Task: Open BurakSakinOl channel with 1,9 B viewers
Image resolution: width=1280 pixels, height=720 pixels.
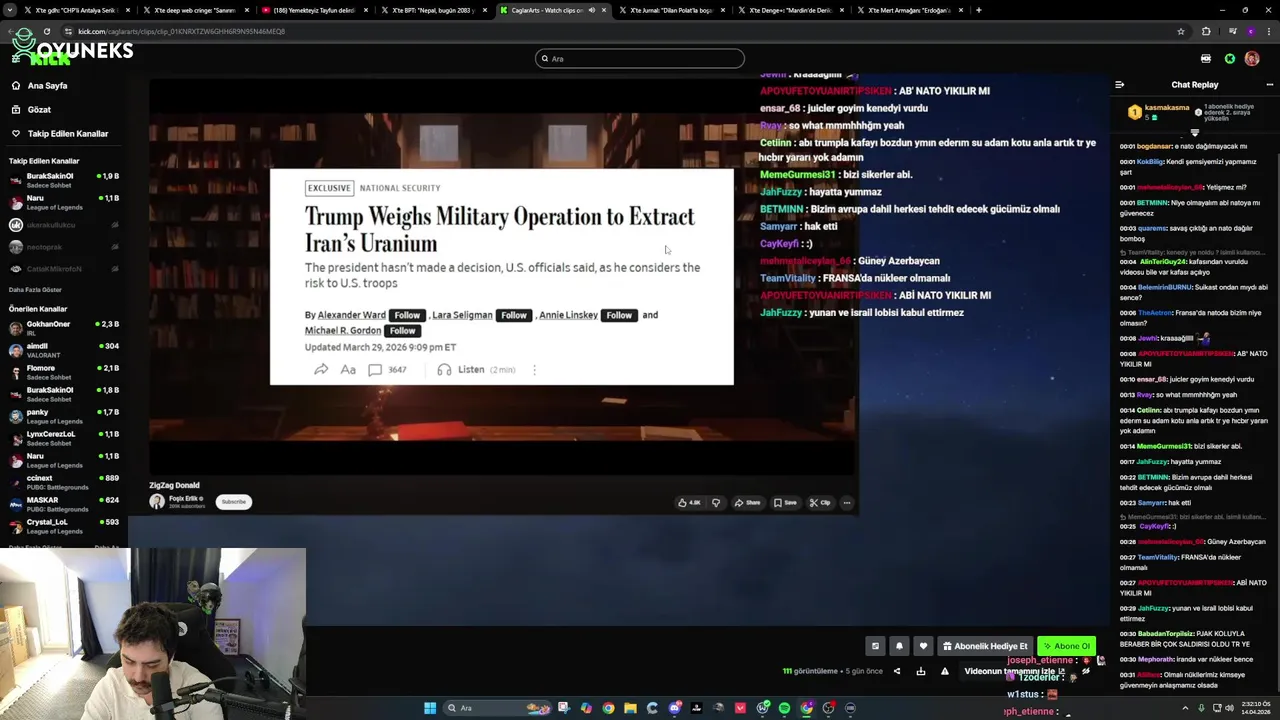Action: 62,180
